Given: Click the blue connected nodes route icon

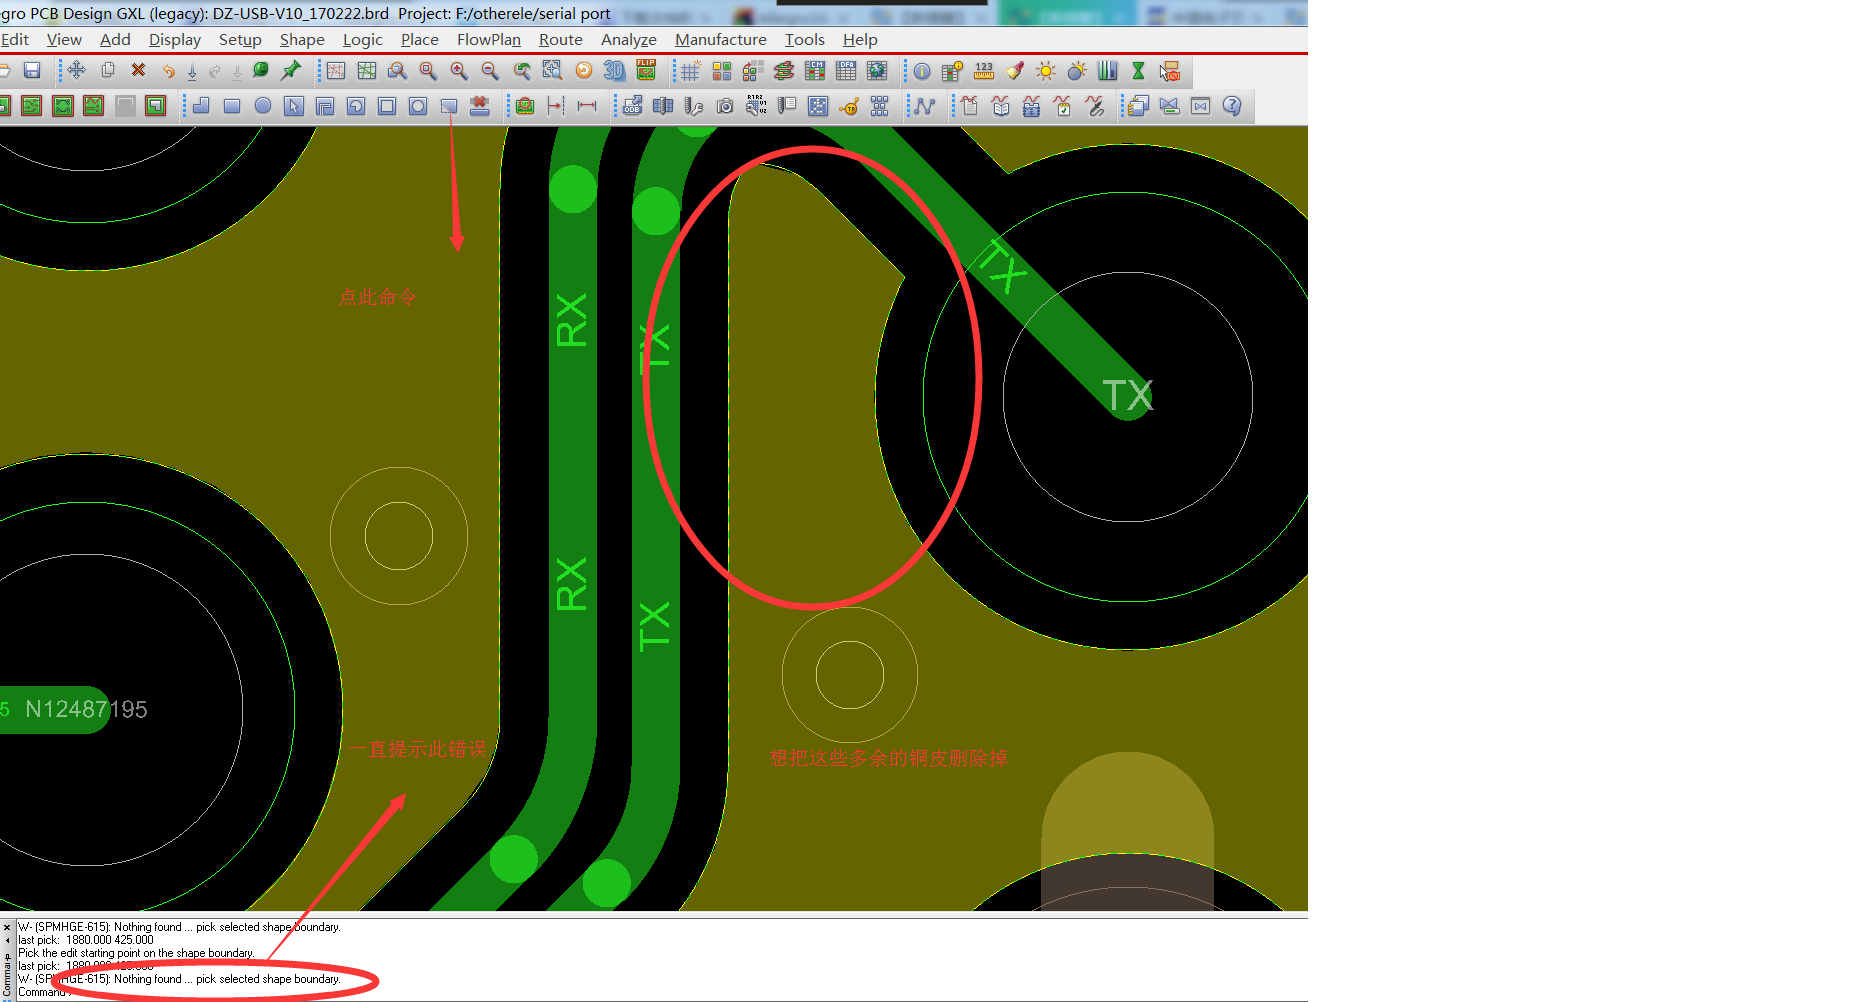Looking at the screenshot, I should (924, 106).
